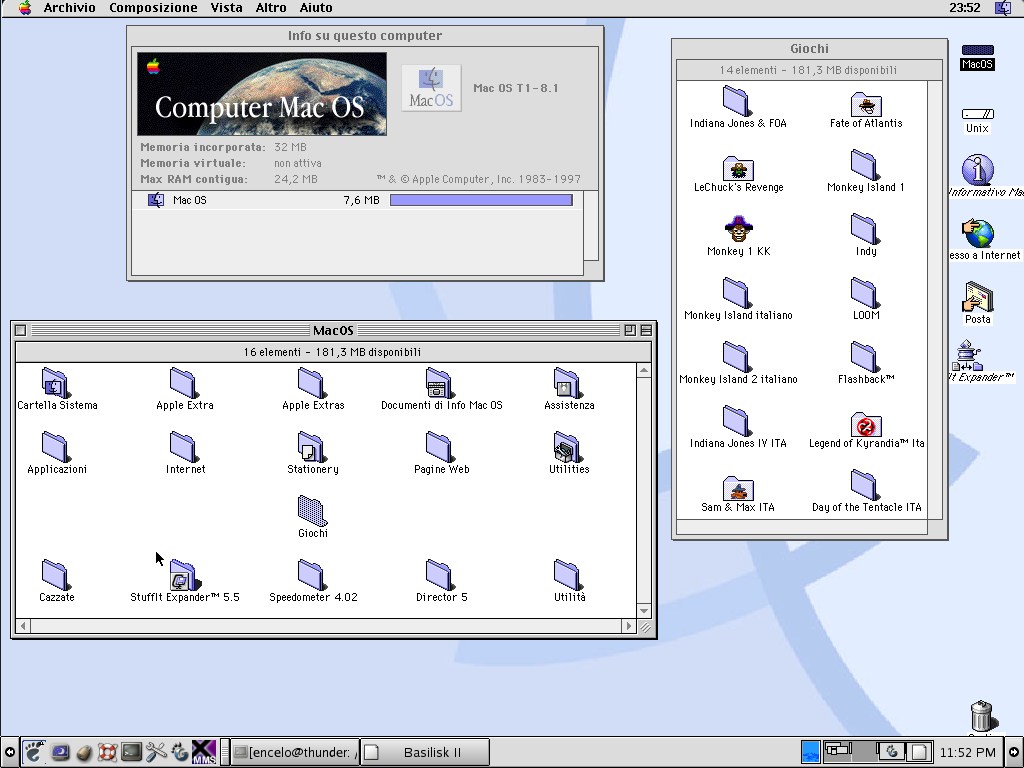Viewport: 1024px width, 768px height.
Task: Select the Assistenza folder
Action: click(569, 390)
